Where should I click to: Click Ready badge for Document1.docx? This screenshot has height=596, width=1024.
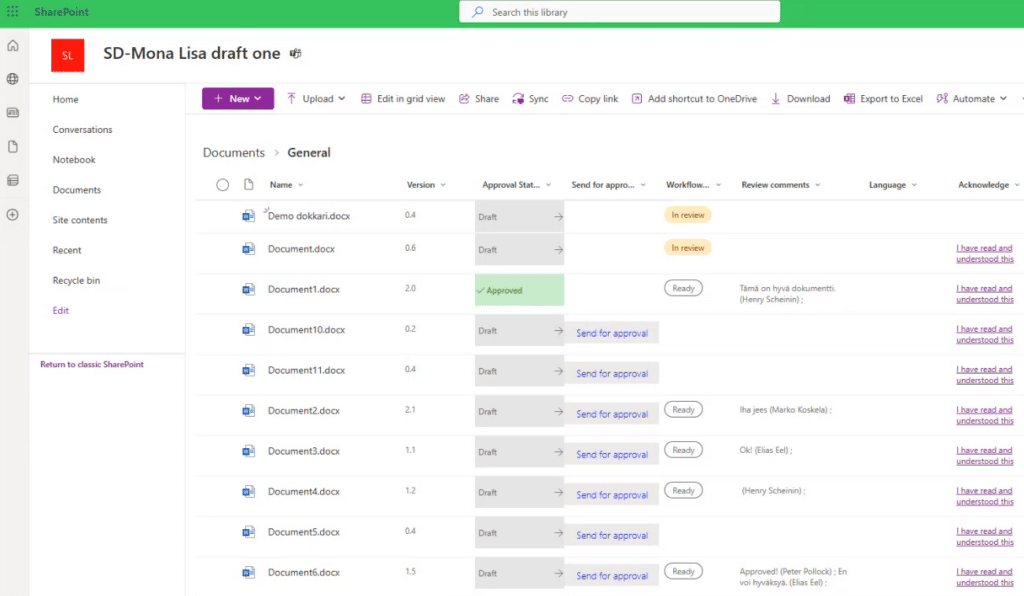pyautogui.click(x=683, y=289)
